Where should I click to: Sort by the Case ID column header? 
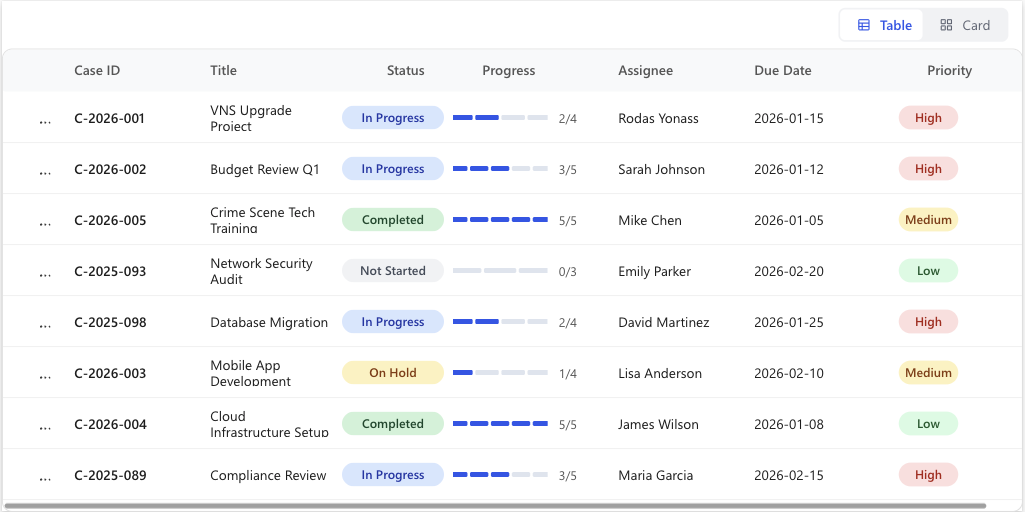coord(97,71)
